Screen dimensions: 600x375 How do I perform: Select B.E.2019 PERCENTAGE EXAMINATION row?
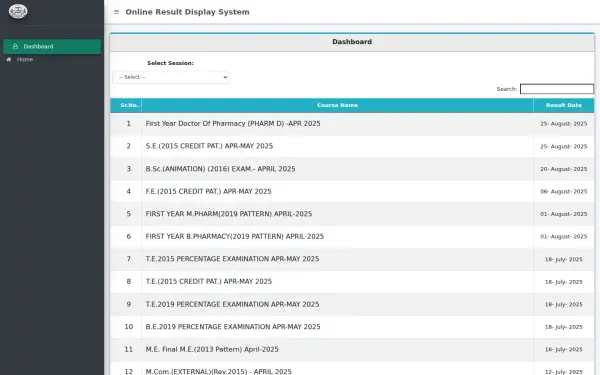click(352, 327)
